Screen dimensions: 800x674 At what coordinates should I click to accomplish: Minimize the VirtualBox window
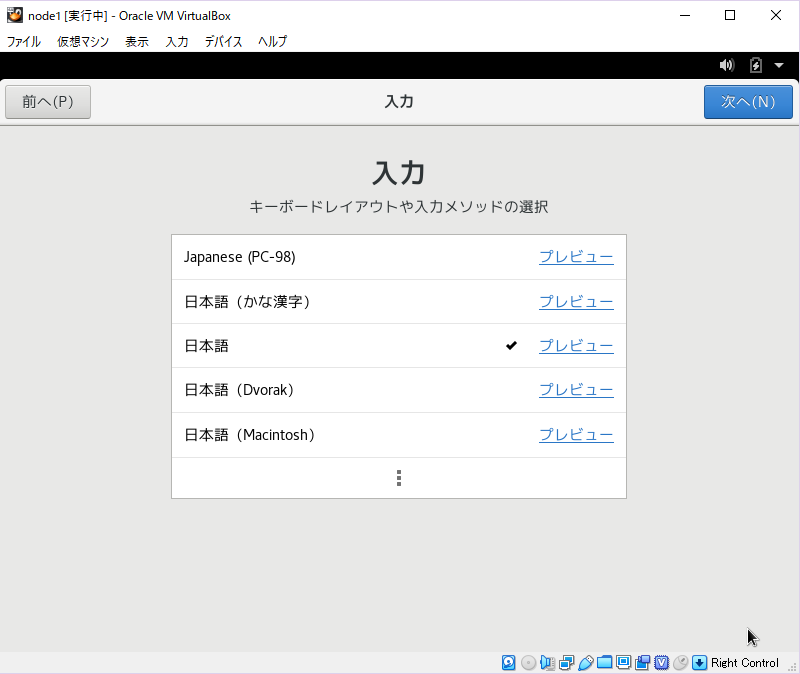coord(685,15)
